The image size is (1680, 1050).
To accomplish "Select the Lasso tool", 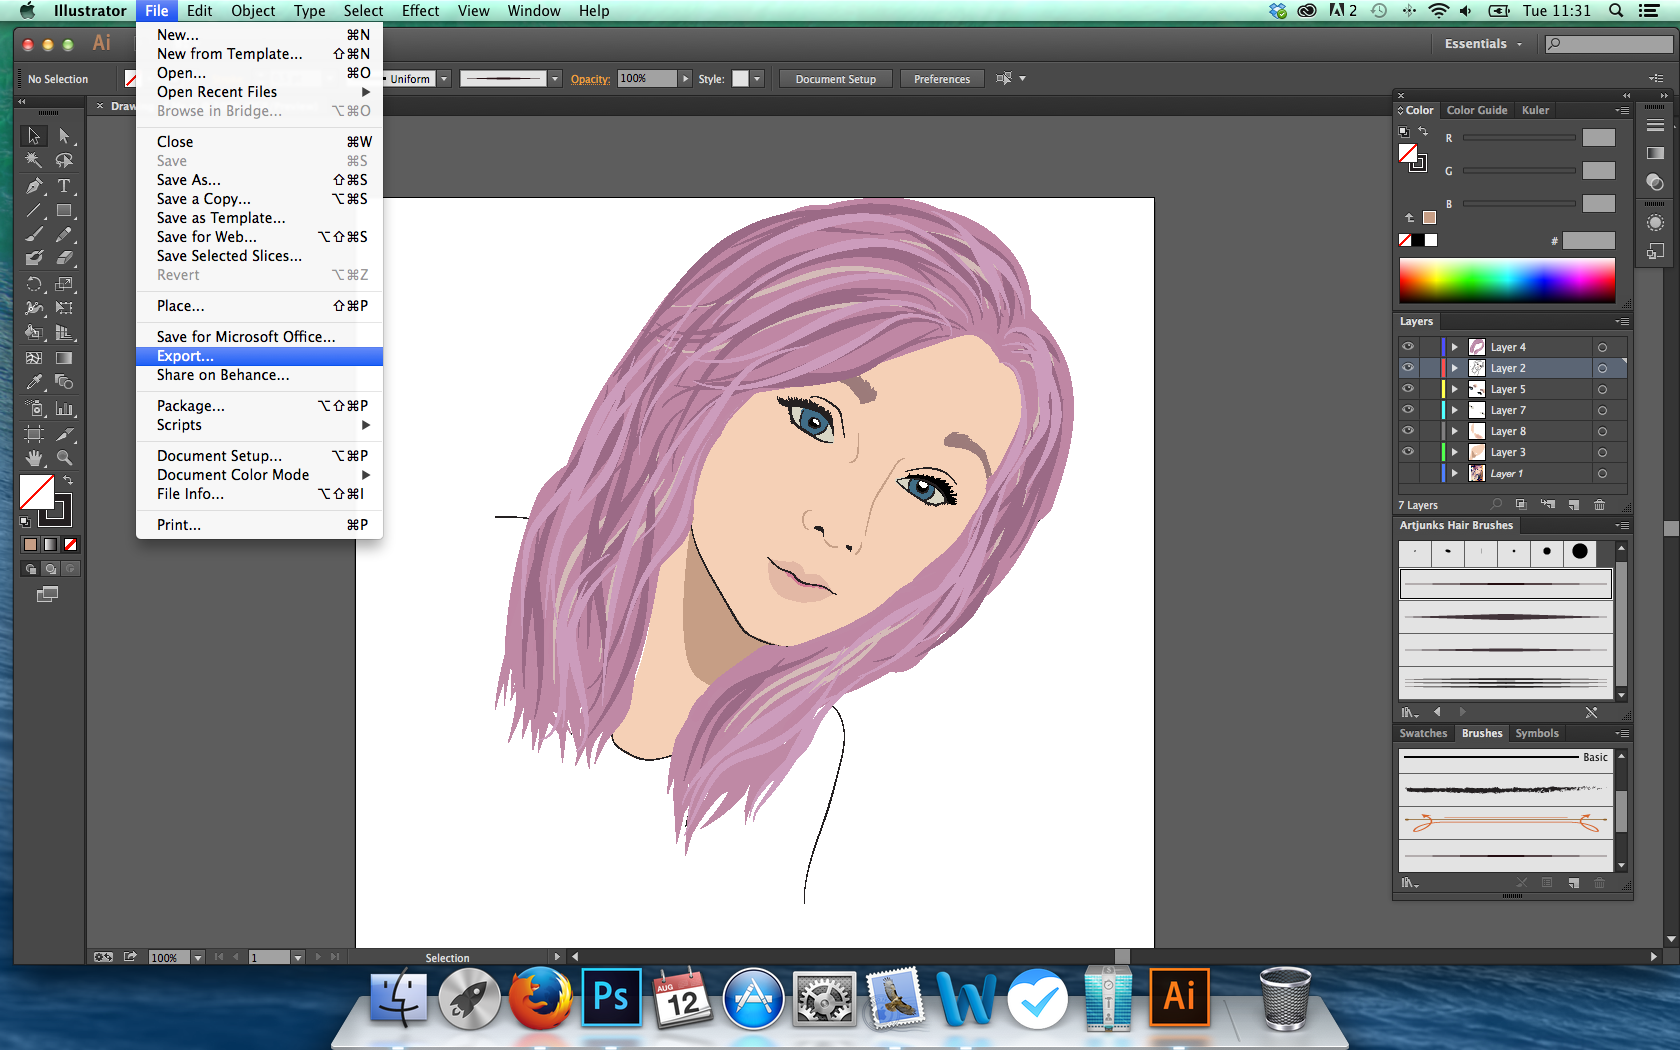I will 64,160.
